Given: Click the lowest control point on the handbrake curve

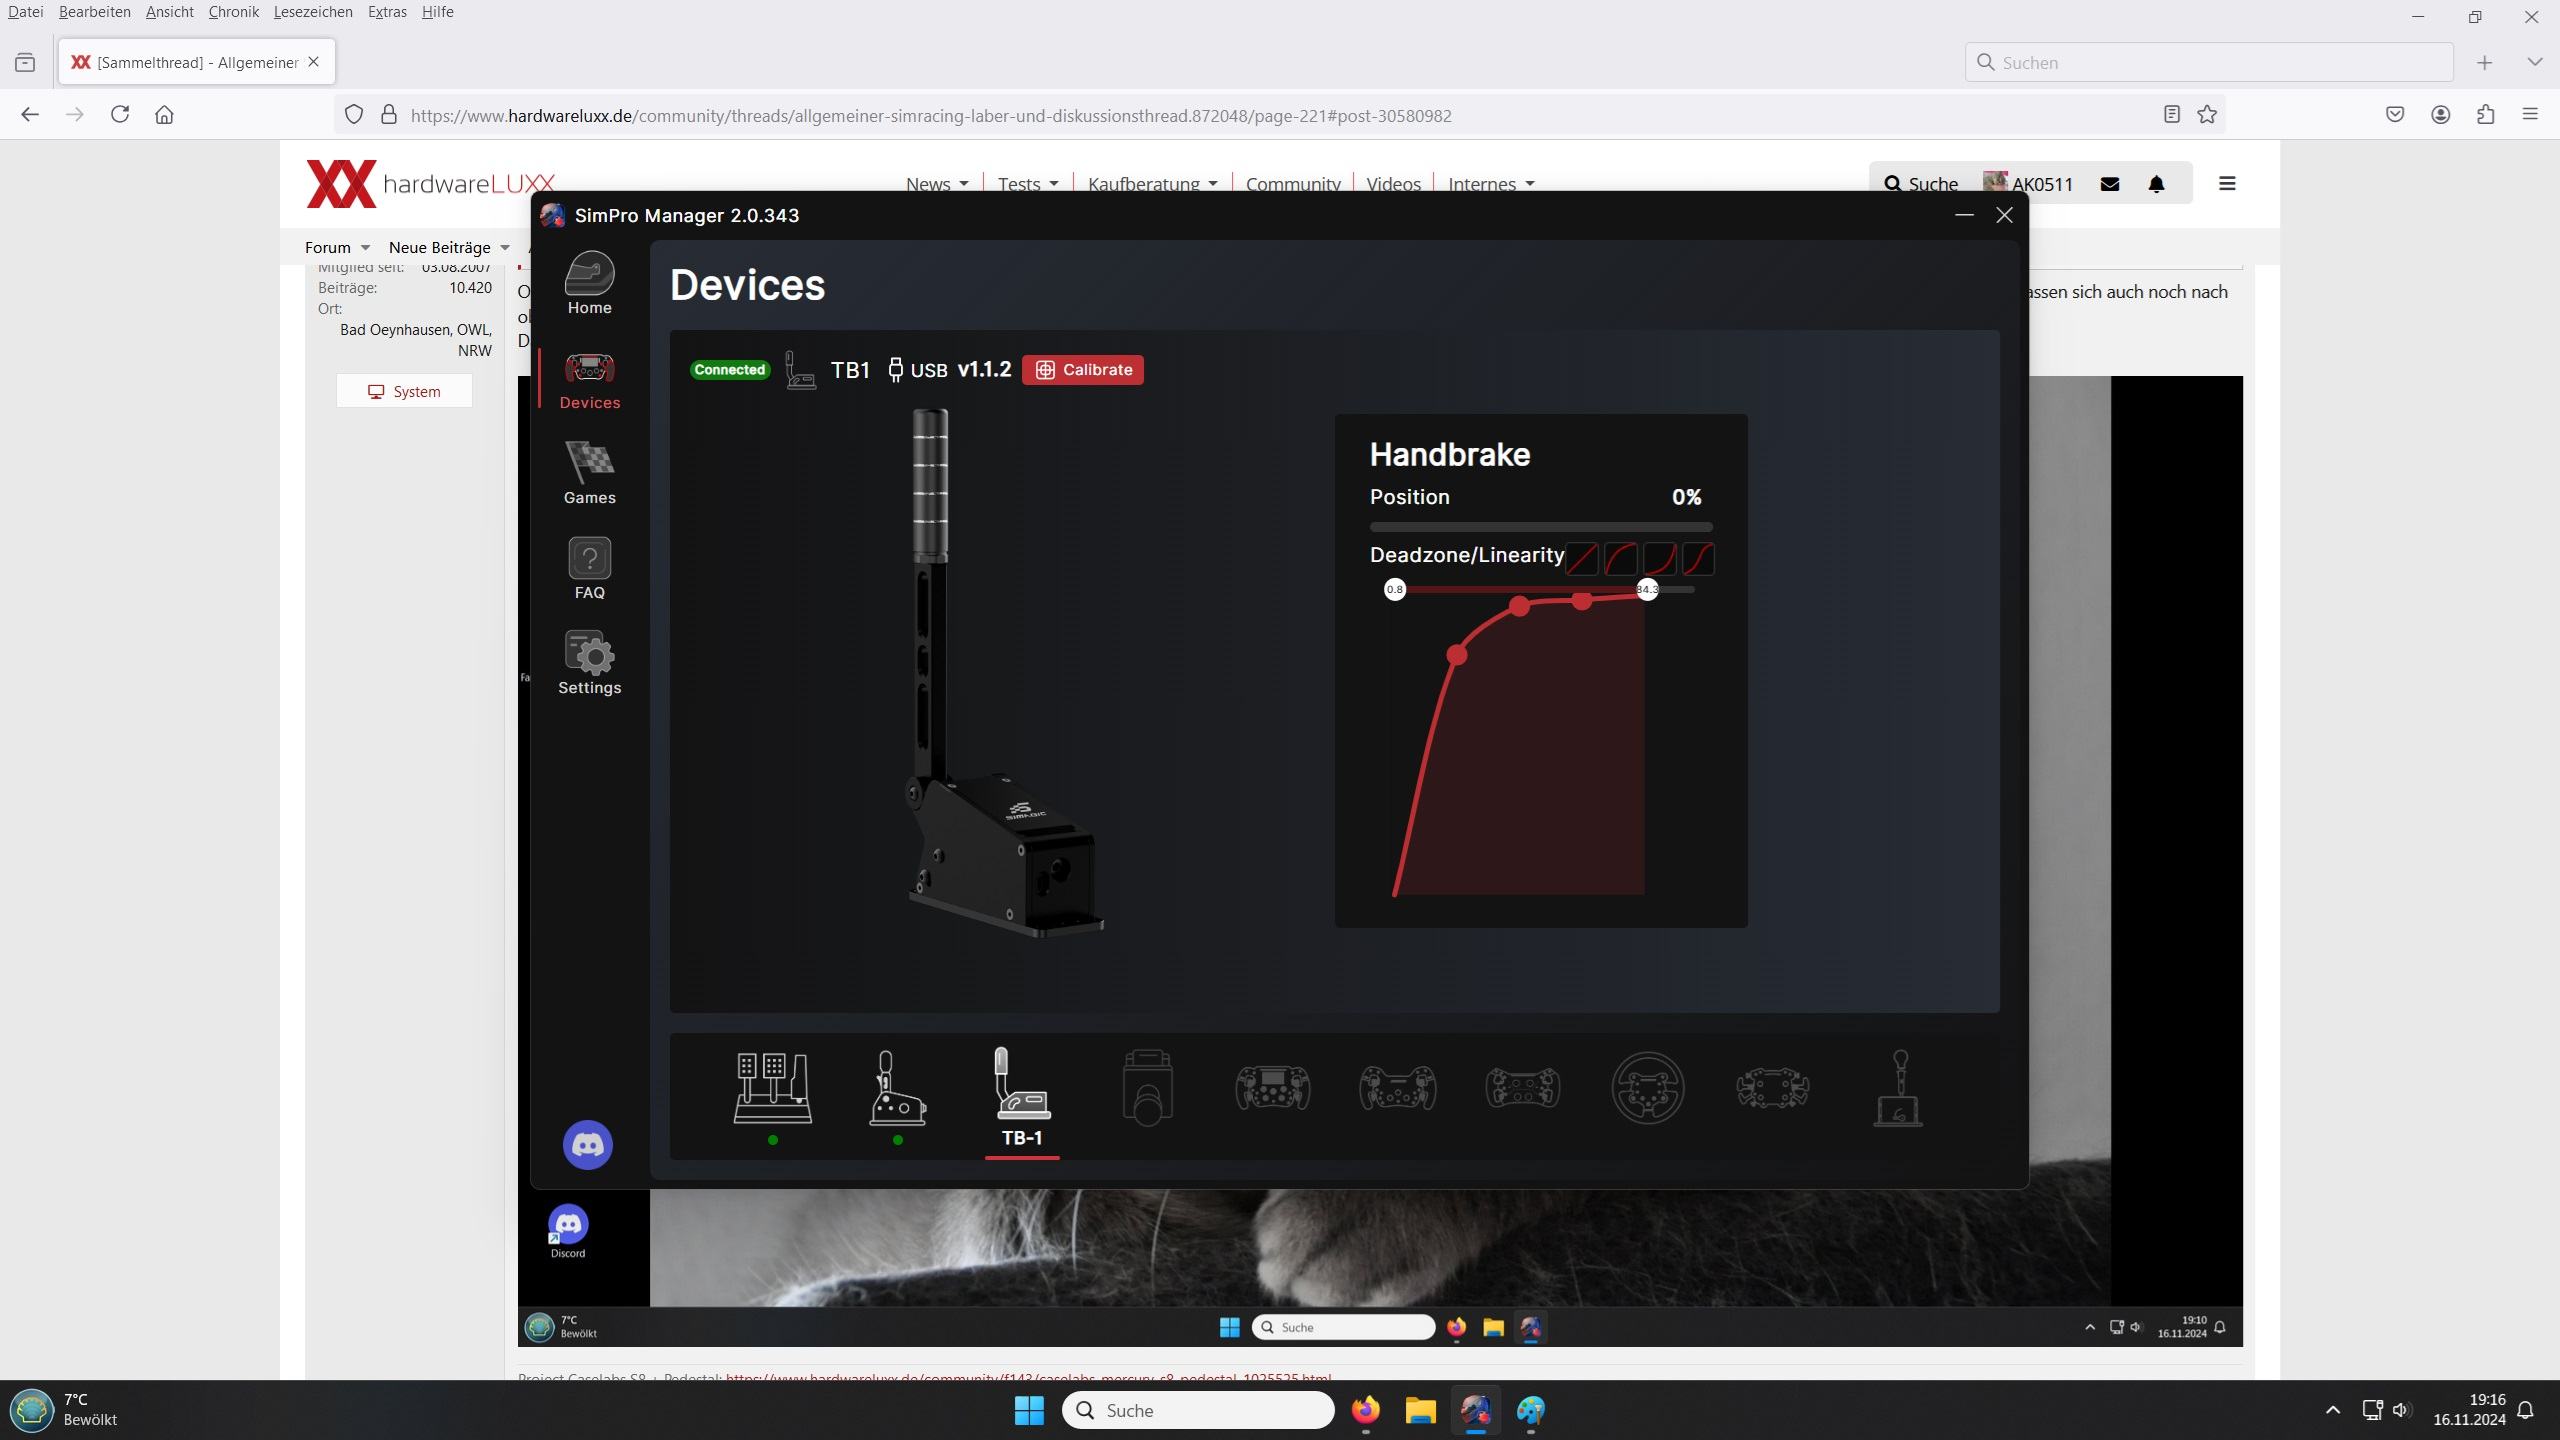Looking at the screenshot, I should (1457, 655).
